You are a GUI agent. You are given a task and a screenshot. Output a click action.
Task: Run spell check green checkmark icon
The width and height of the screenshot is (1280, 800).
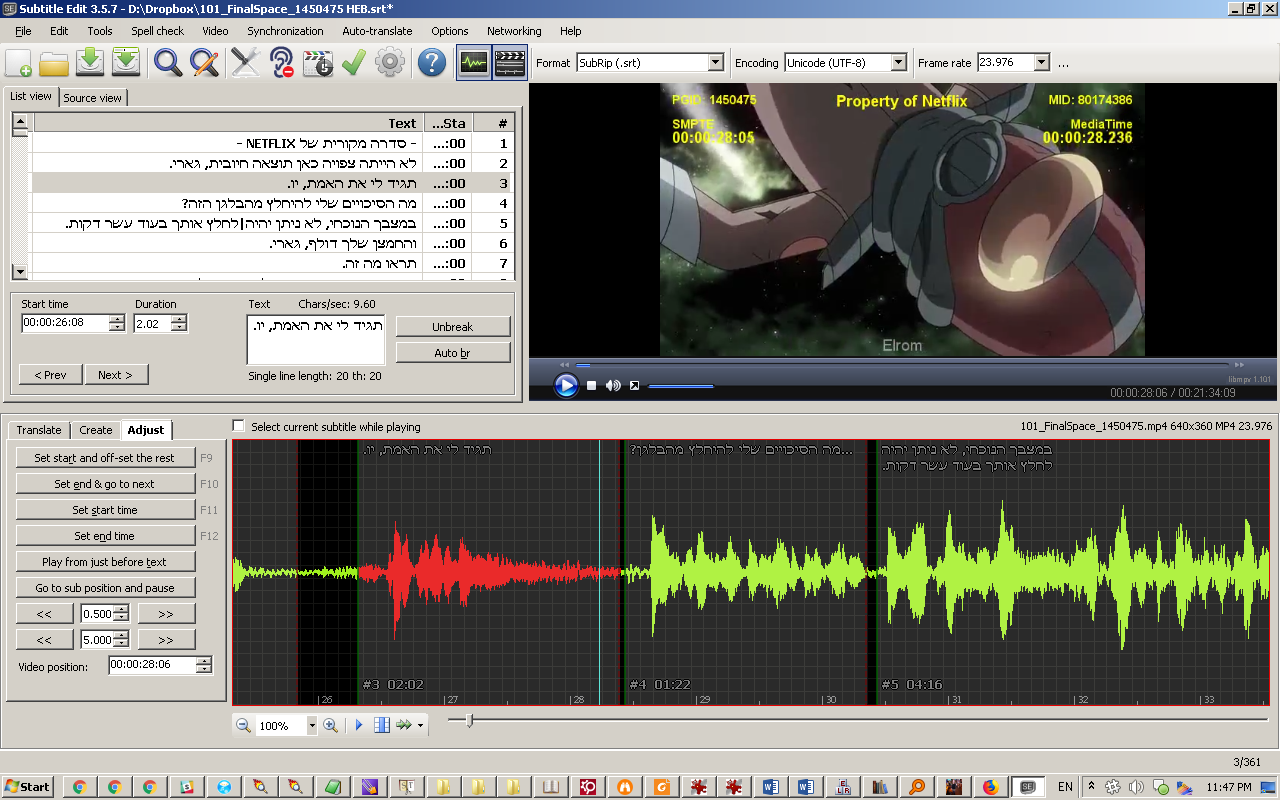(x=353, y=62)
